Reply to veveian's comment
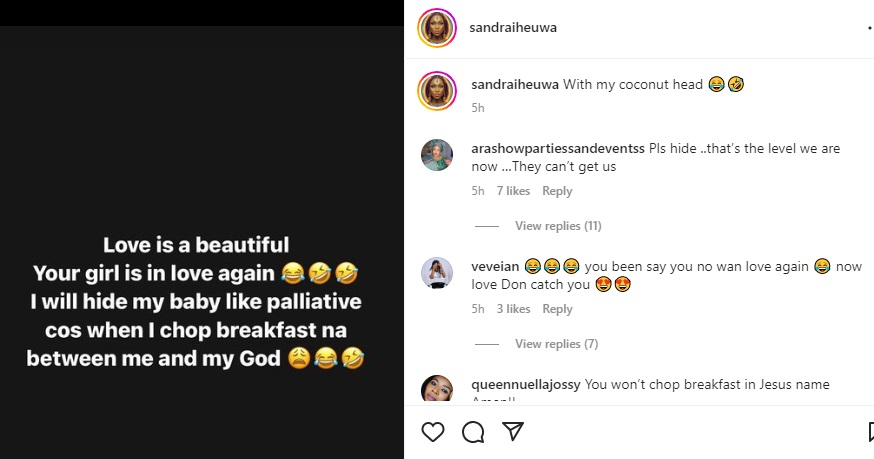Screen dimensions: 874x459 click(x=557, y=309)
